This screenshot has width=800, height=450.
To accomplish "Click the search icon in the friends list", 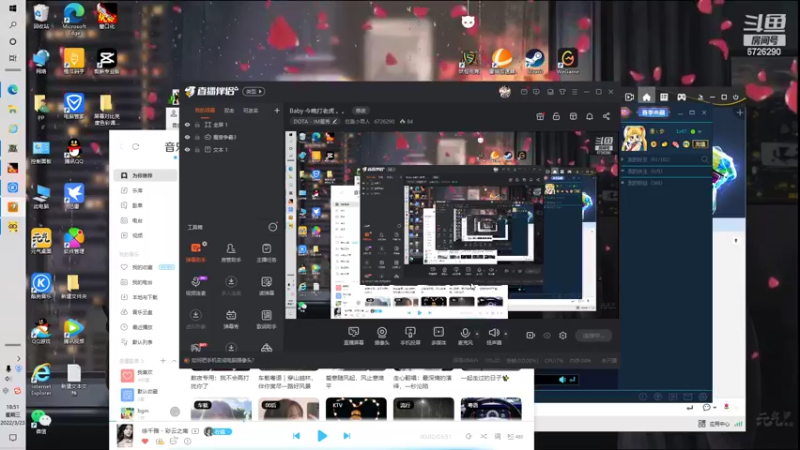I will point(705,159).
